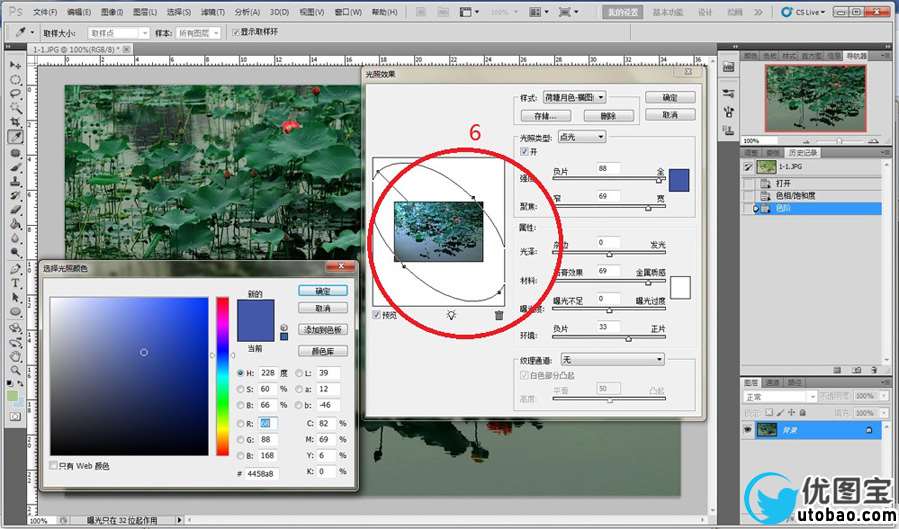Enable 只有 Web 颜色 checkbox

54,466
